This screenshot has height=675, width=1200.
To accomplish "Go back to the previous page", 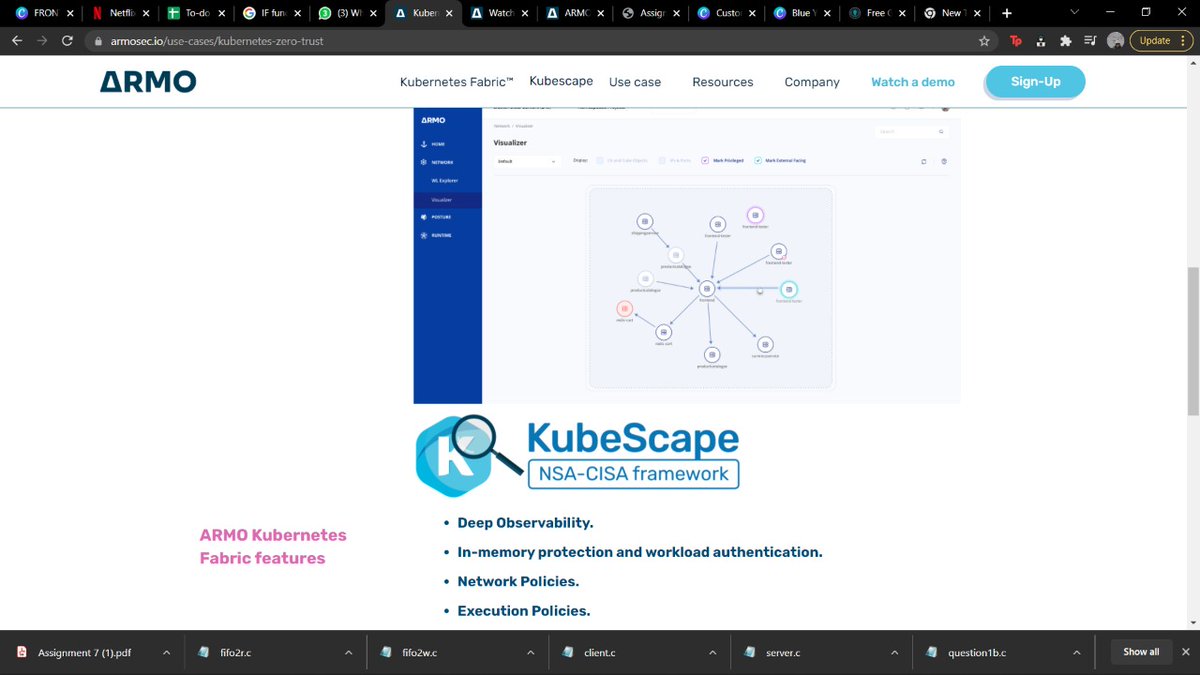I will [17, 41].
